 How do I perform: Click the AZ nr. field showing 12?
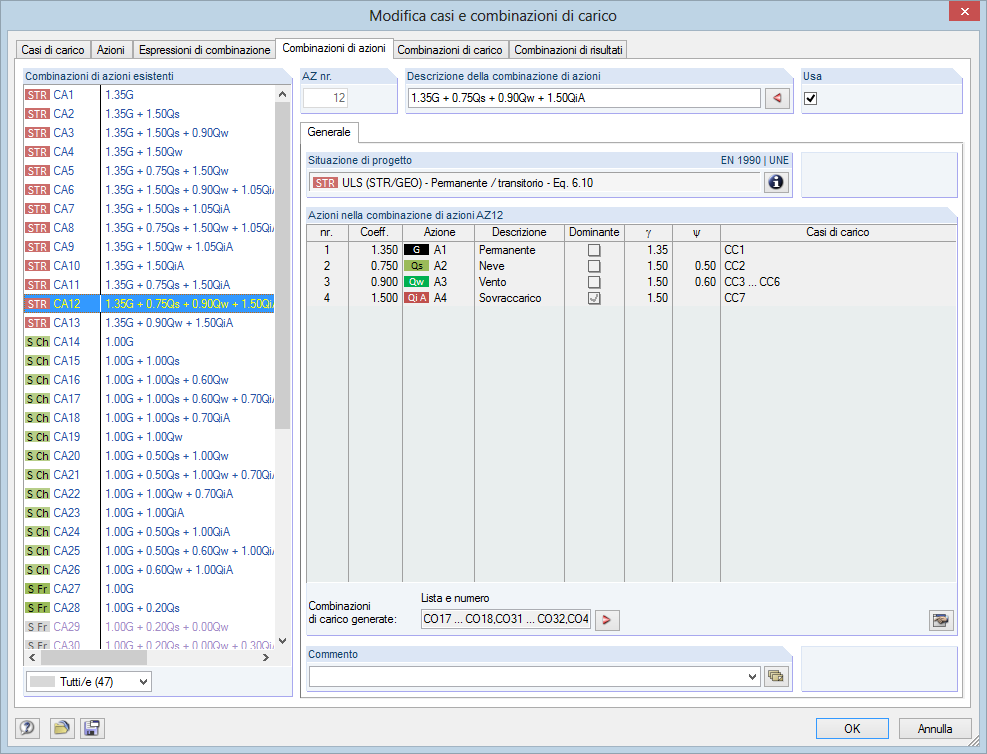[x=325, y=98]
